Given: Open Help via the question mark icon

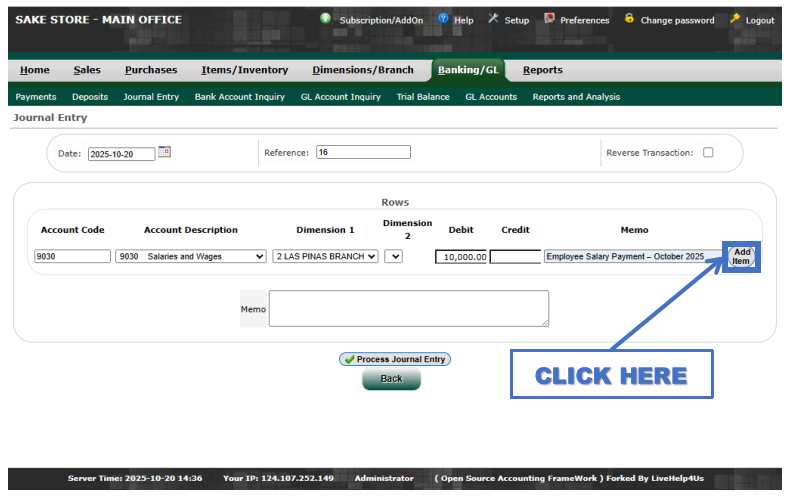Looking at the screenshot, I should pos(443,19).
